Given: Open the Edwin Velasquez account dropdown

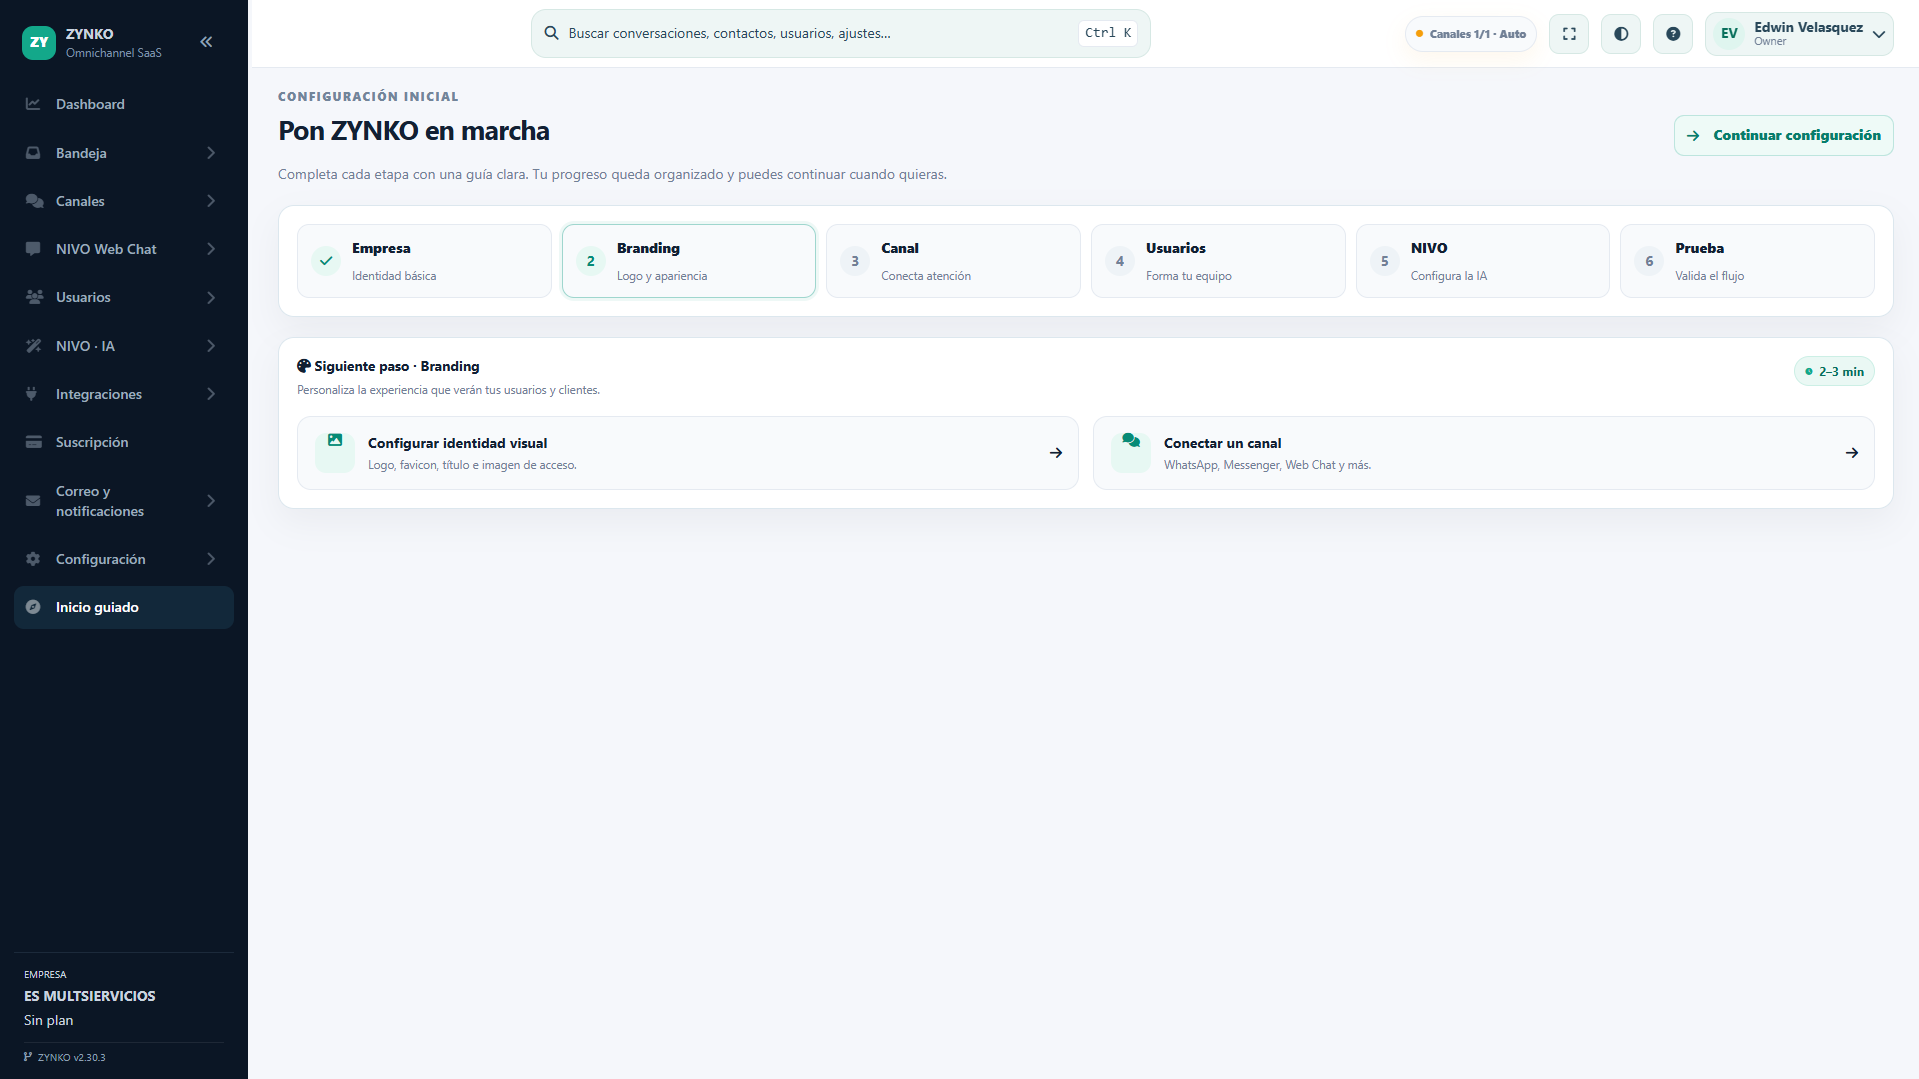Looking at the screenshot, I should click(x=1799, y=34).
